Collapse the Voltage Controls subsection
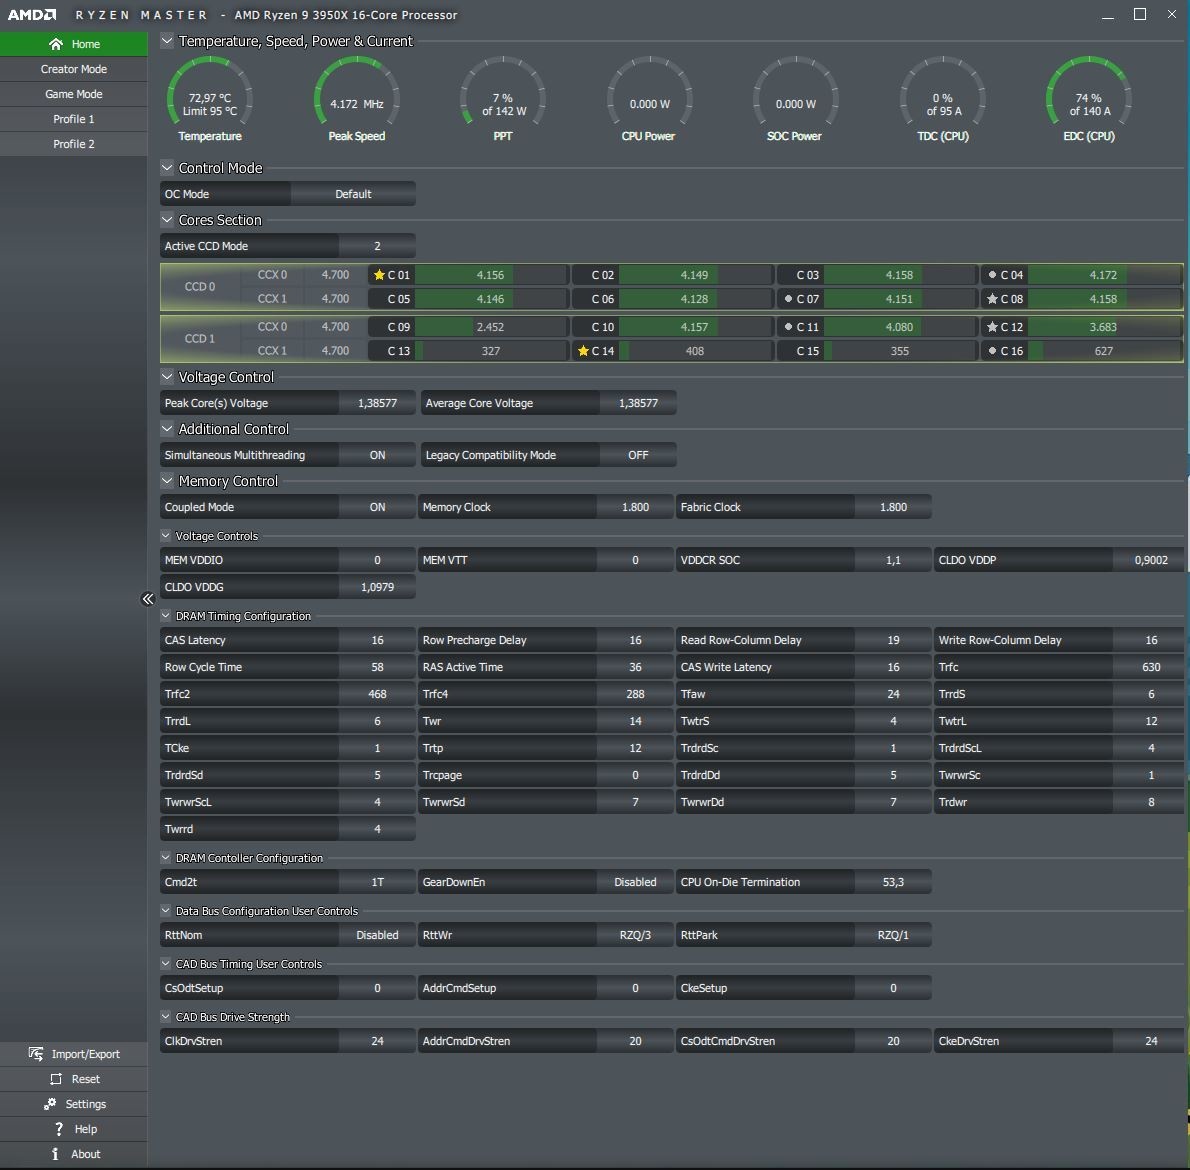Viewport: 1190px width, 1170px height. coord(165,535)
